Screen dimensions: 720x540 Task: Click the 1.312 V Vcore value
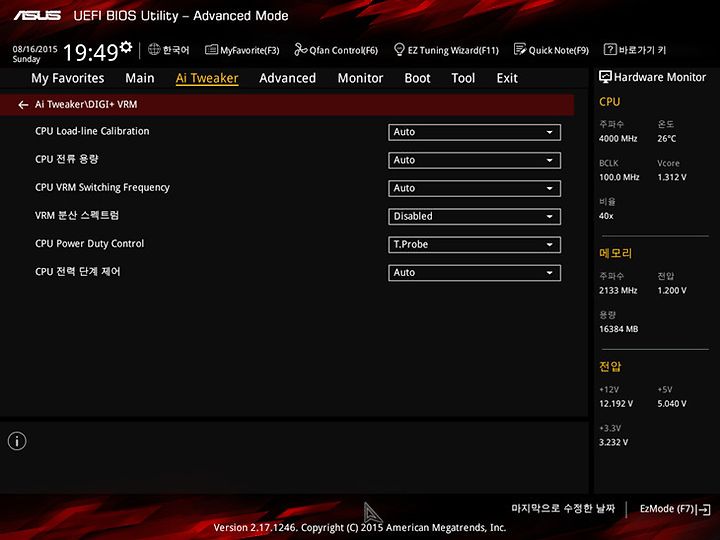coord(672,177)
